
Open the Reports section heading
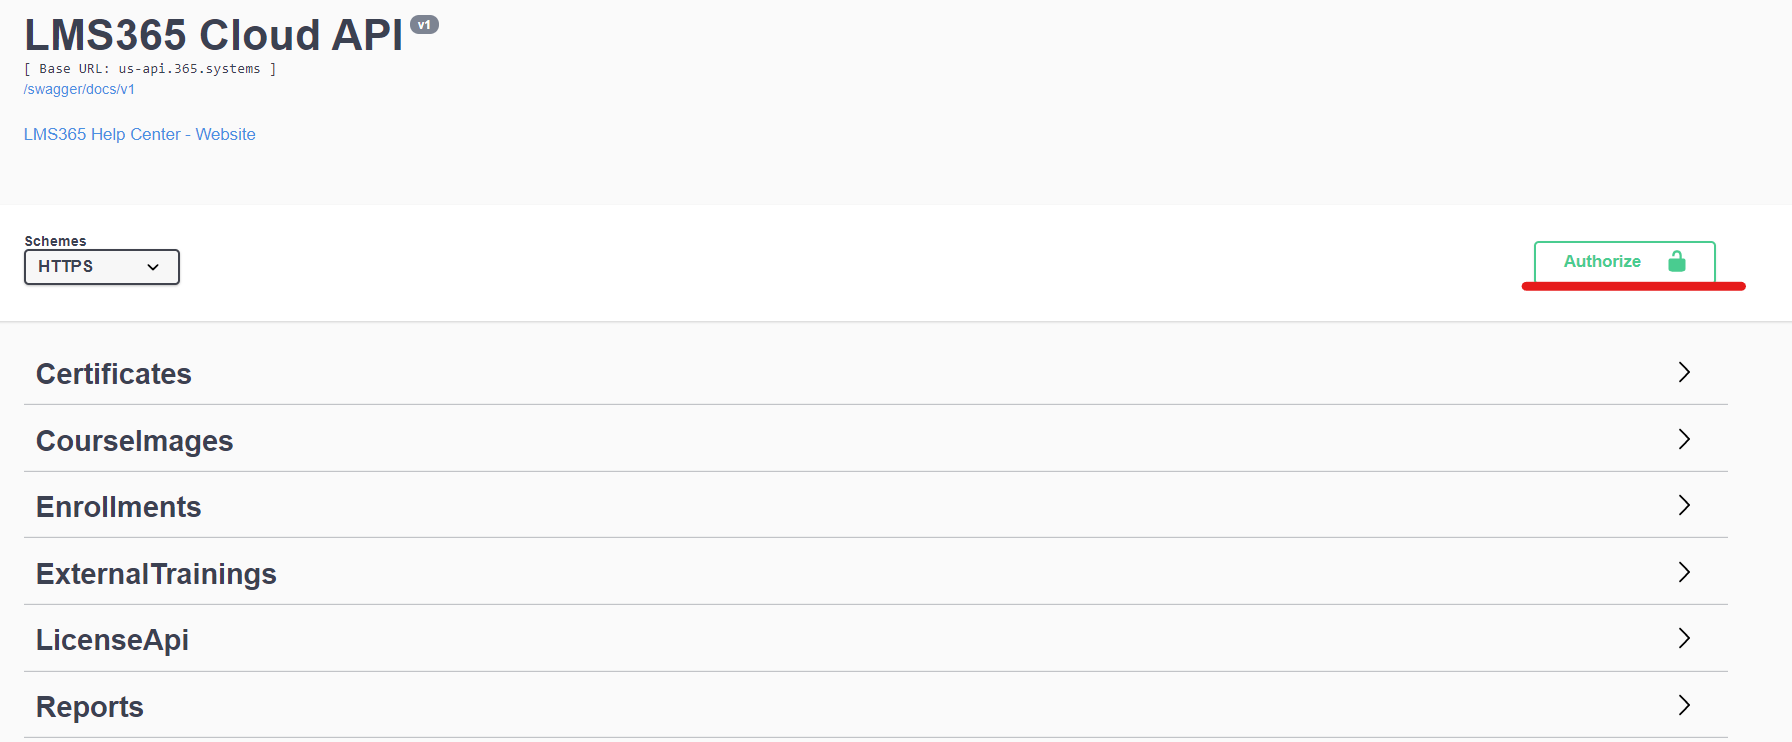point(90,707)
